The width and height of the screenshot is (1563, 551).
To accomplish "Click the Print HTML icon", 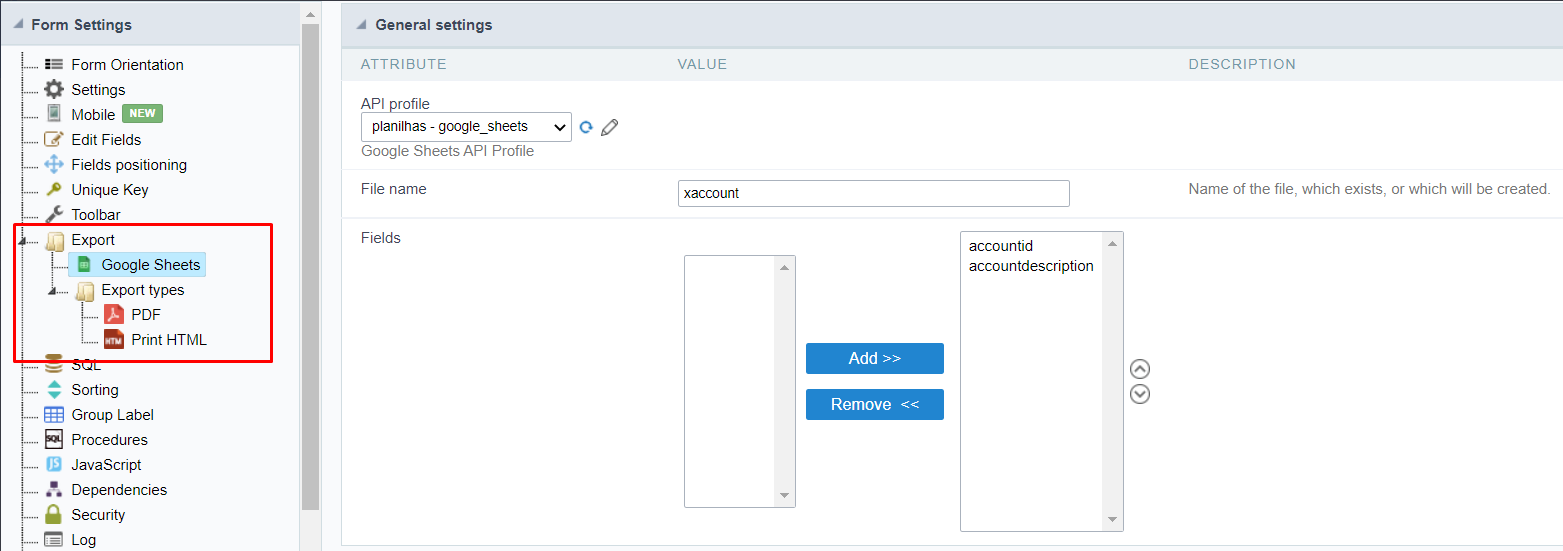I will 114,340.
